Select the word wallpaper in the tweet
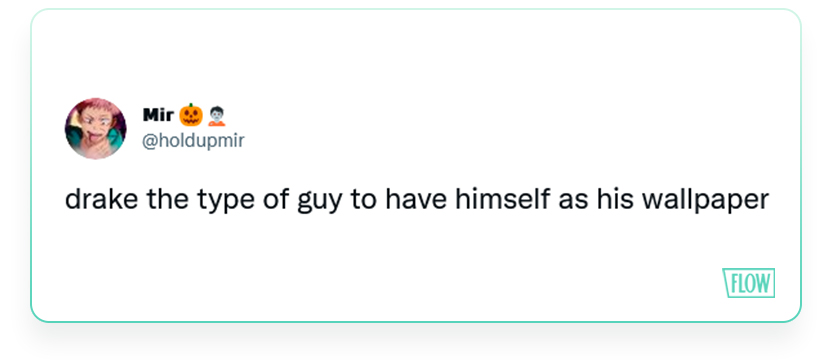 pyautogui.click(x=705, y=200)
